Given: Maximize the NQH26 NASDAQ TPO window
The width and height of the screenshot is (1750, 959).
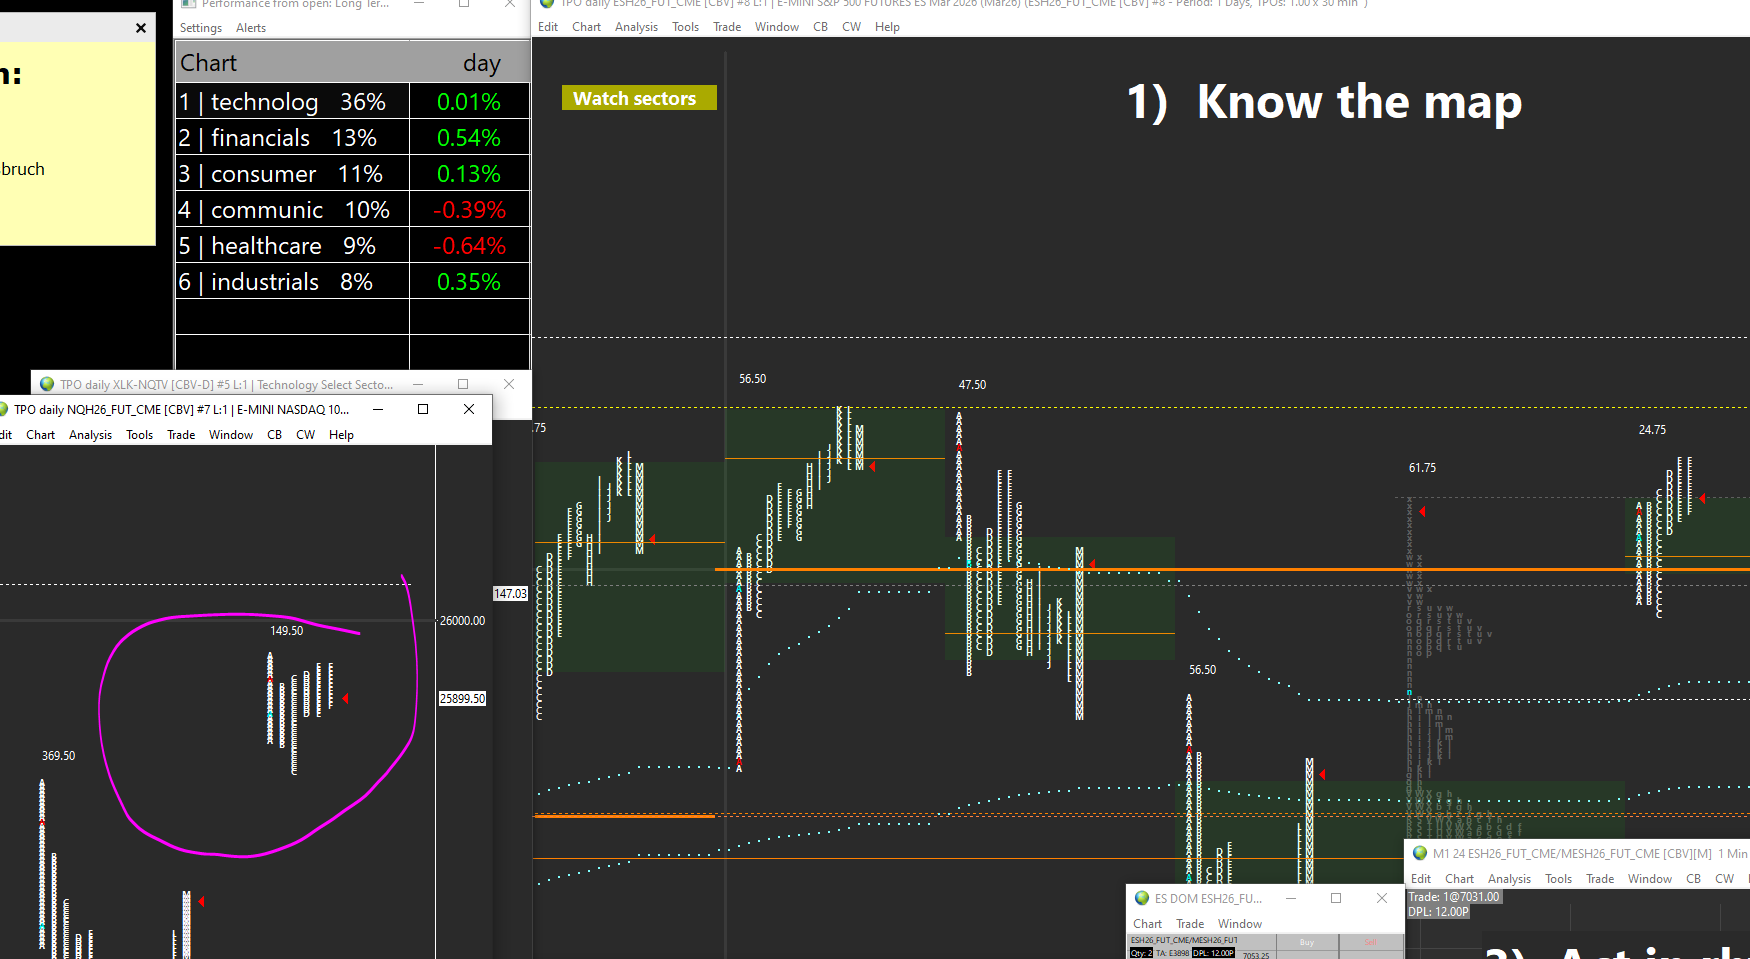Looking at the screenshot, I should (423, 409).
